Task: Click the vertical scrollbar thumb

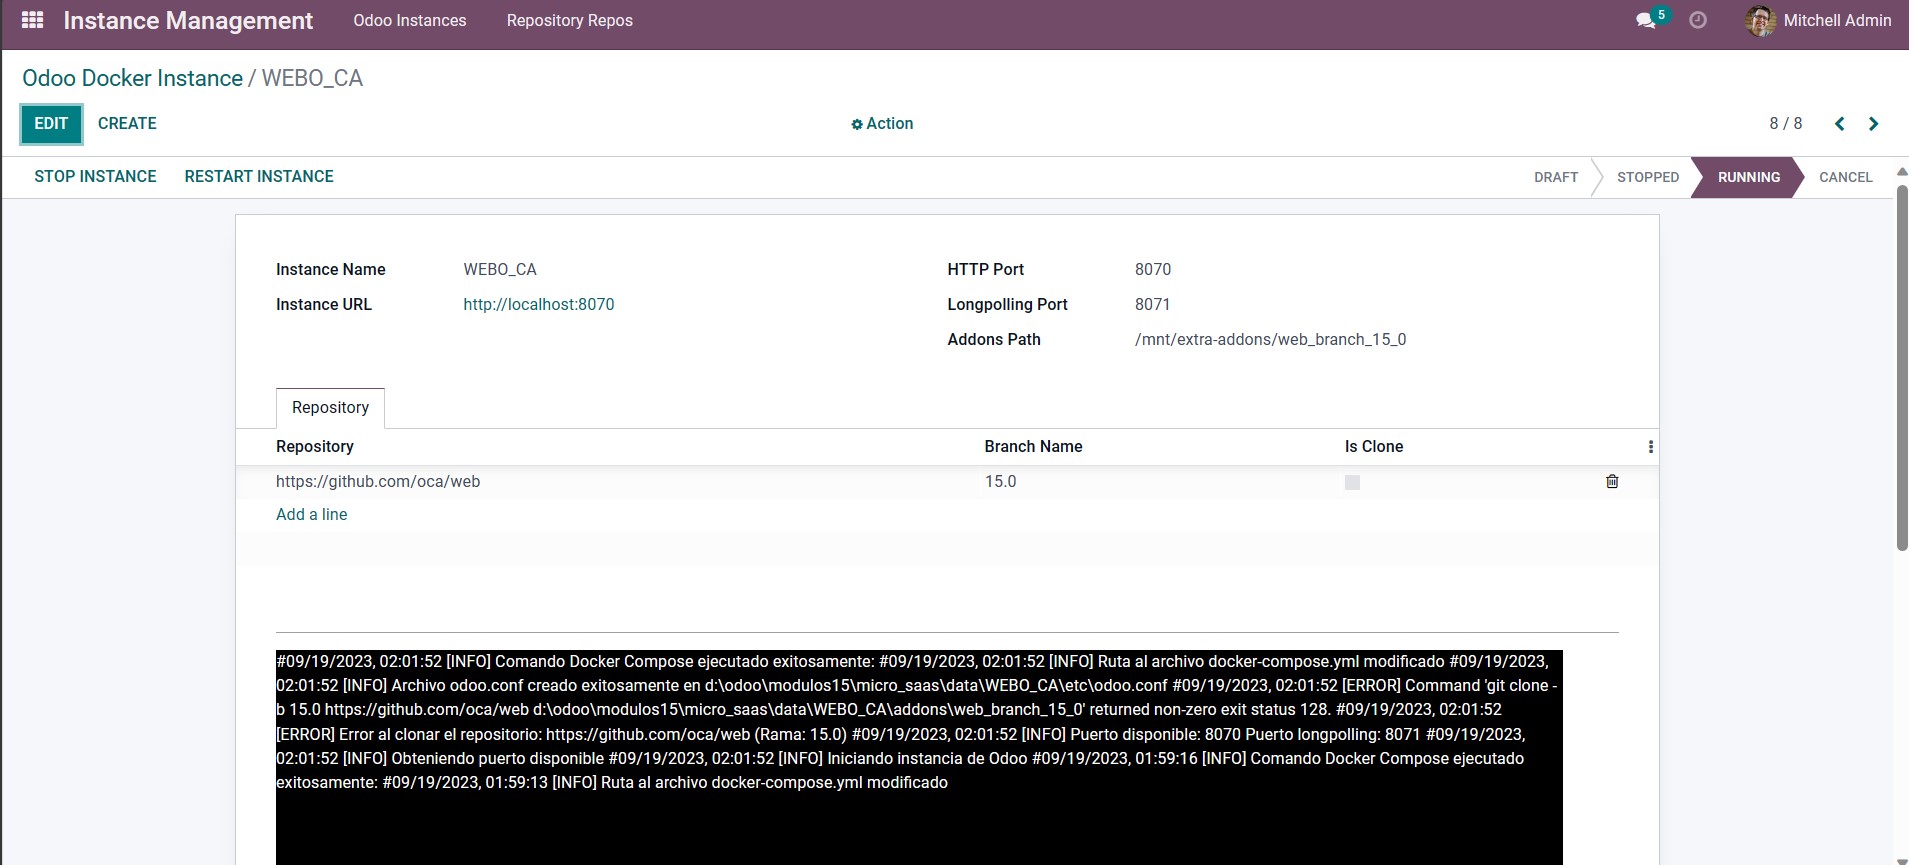Action: click(1902, 367)
